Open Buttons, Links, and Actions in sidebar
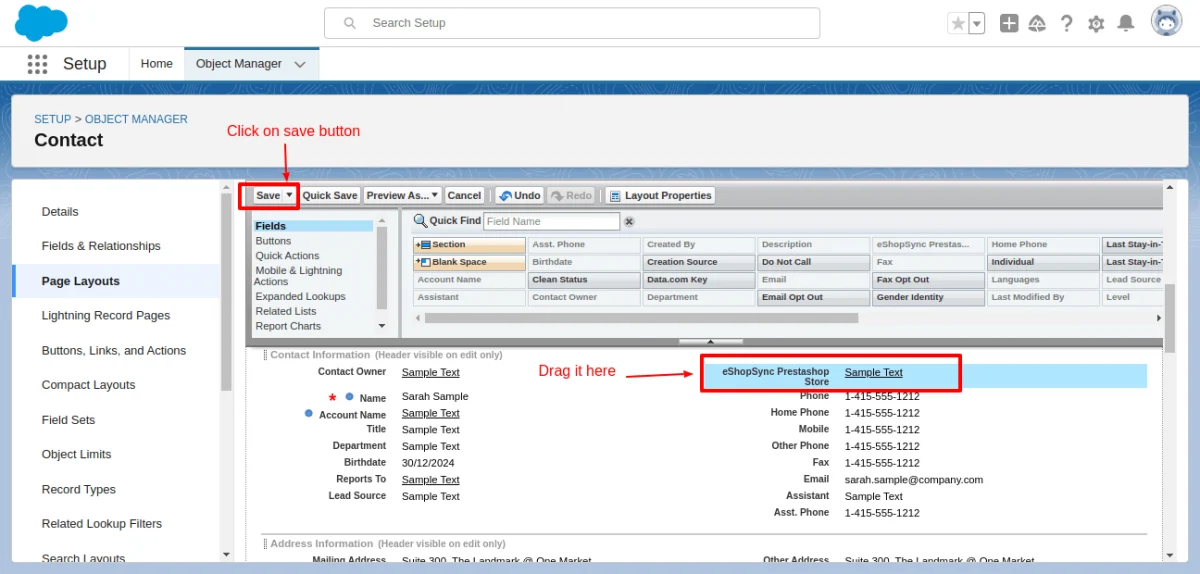The width and height of the screenshot is (1200, 574). click(116, 350)
